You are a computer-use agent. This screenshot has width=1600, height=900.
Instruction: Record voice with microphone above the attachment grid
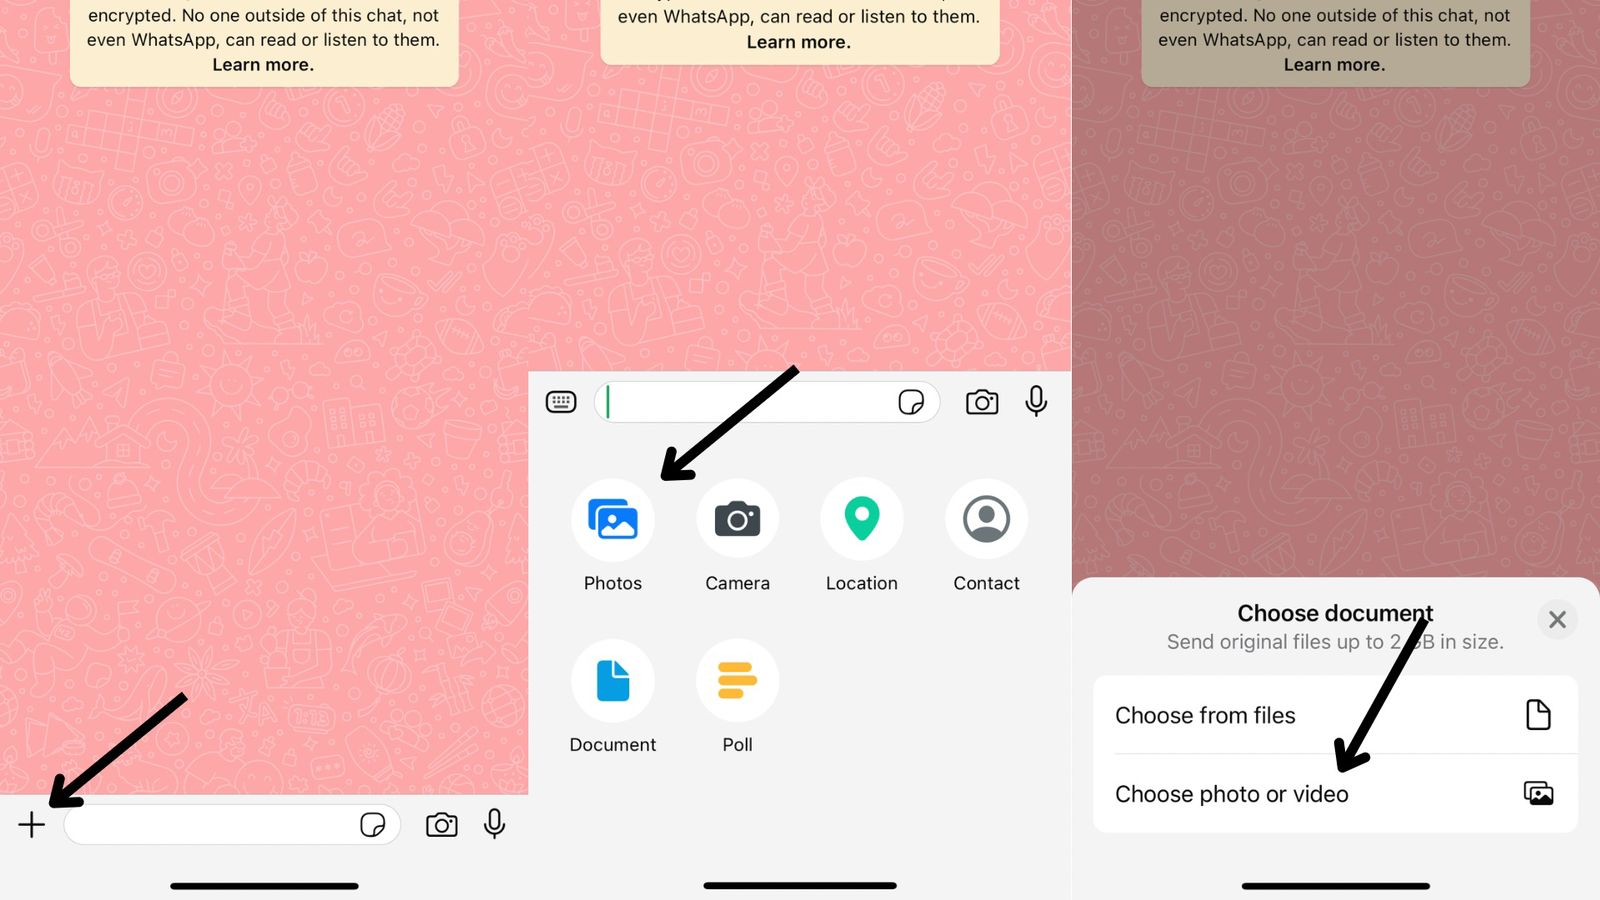pyautogui.click(x=1036, y=402)
